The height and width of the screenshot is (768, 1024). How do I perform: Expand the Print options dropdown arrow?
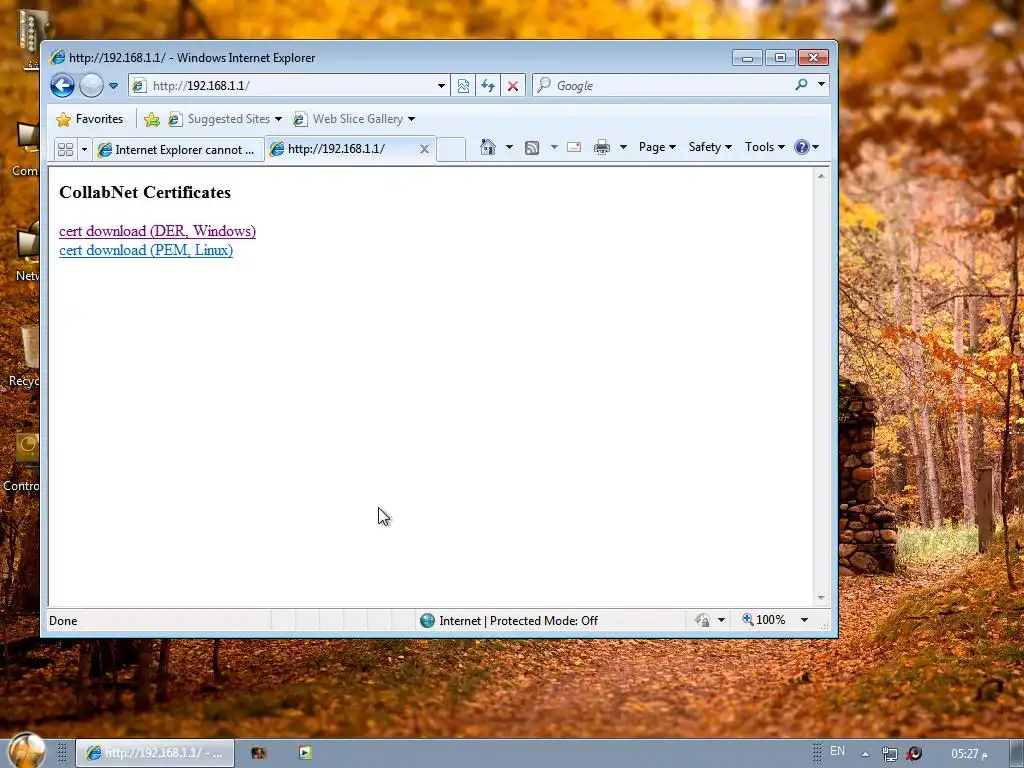pyautogui.click(x=623, y=147)
